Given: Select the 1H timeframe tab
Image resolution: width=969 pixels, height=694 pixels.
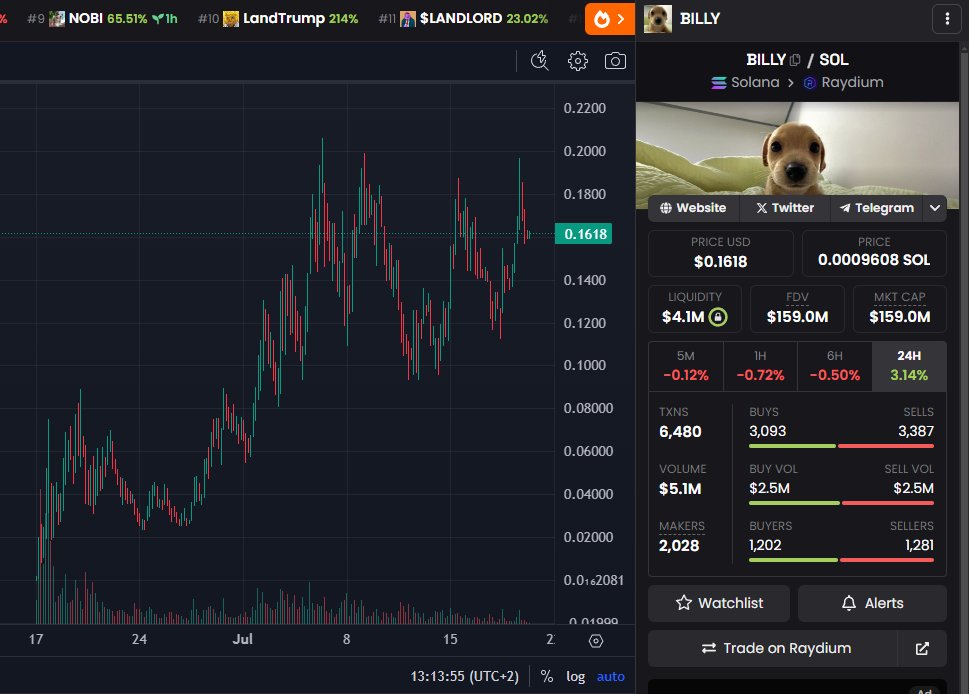Looking at the screenshot, I should pyautogui.click(x=760, y=366).
